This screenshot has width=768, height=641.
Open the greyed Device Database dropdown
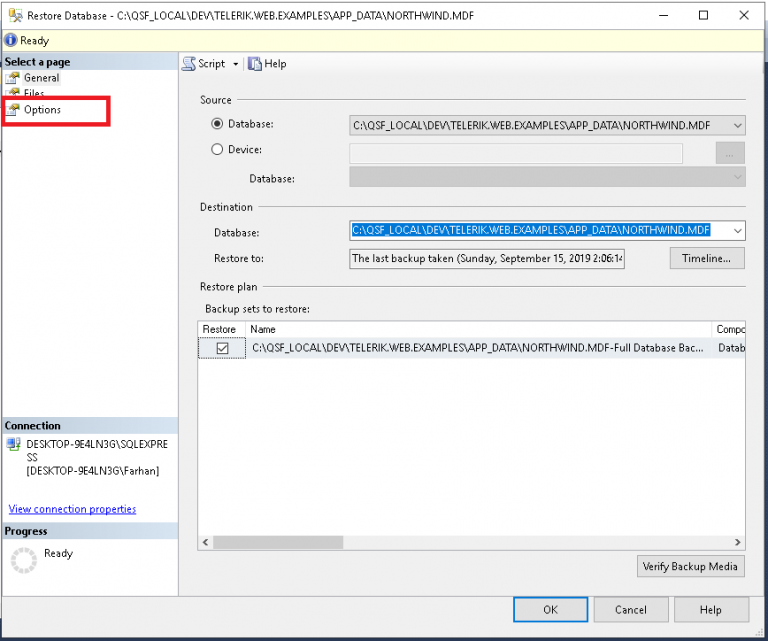[x=547, y=177]
